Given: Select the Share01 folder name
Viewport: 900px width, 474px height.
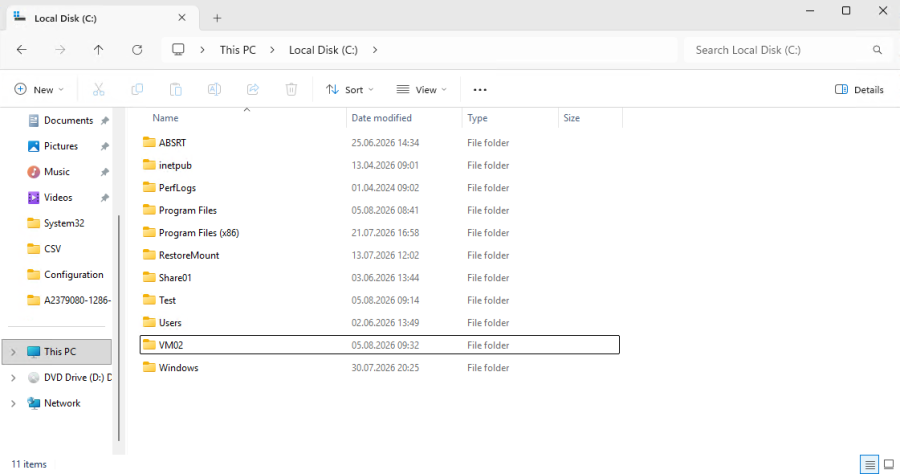Looking at the screenshot, I should click(175, 278).
